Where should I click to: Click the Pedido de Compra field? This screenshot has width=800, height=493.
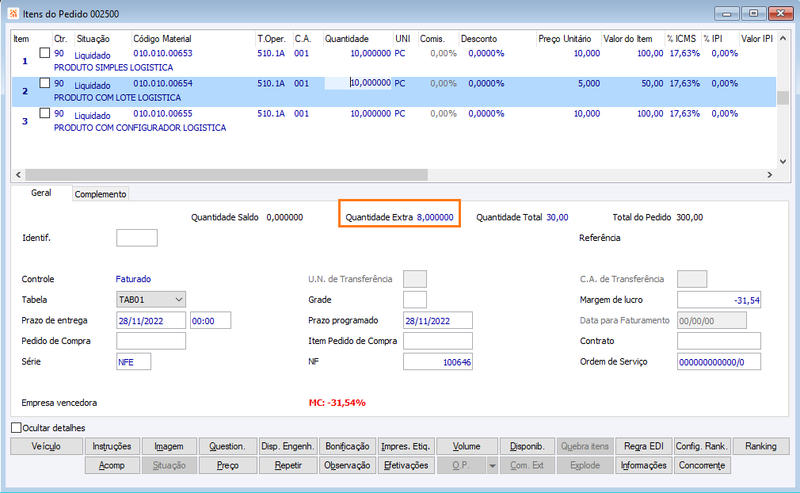[151, 341]
